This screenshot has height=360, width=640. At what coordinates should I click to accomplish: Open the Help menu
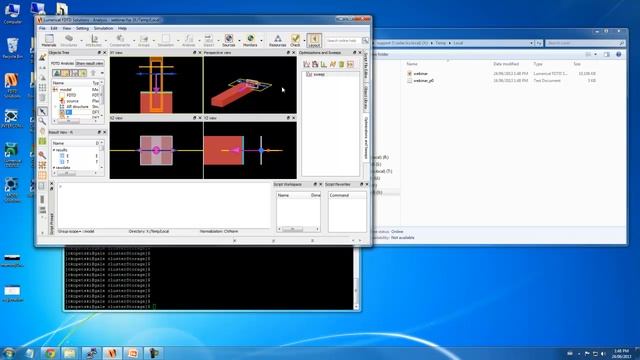pyautogui.click(x=122, y=28)
